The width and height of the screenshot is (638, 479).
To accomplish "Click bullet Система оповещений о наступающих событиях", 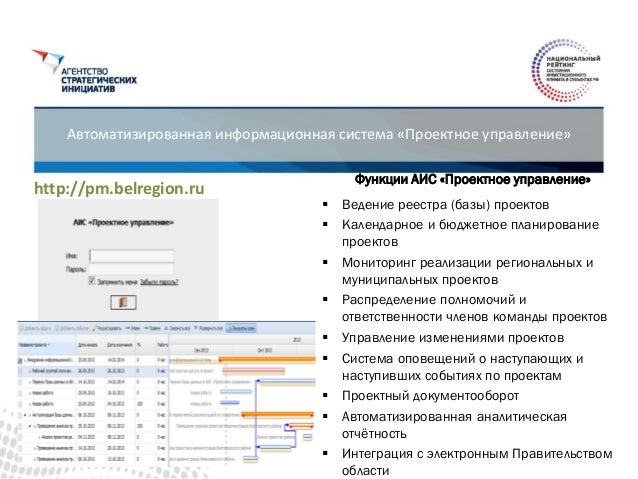I will pos(463,367).
